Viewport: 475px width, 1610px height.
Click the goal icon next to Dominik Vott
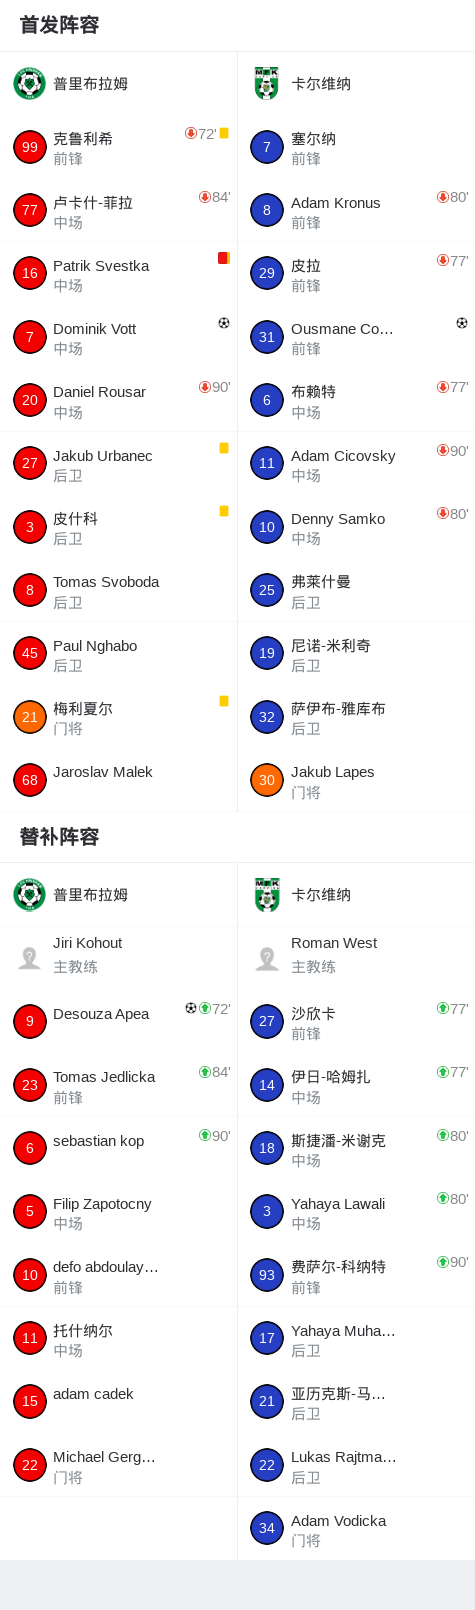[224, 322]
